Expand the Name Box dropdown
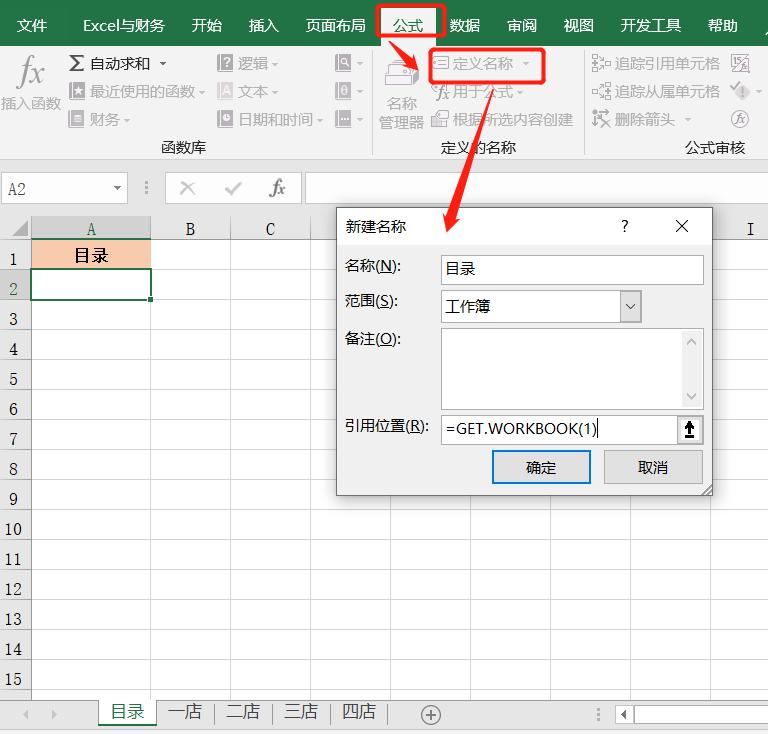The width and height of the screenshot is (768, 734). (x=117, y=188)
